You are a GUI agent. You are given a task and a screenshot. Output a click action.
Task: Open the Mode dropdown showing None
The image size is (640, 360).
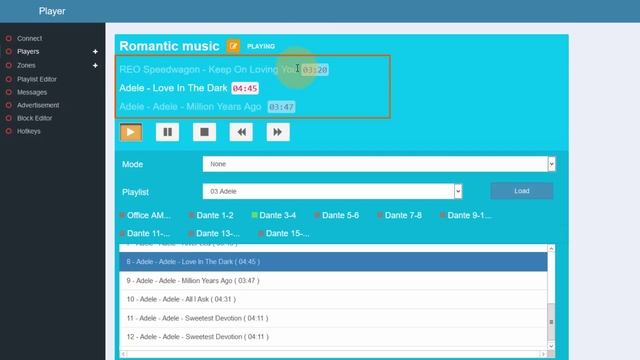point(379,164)
